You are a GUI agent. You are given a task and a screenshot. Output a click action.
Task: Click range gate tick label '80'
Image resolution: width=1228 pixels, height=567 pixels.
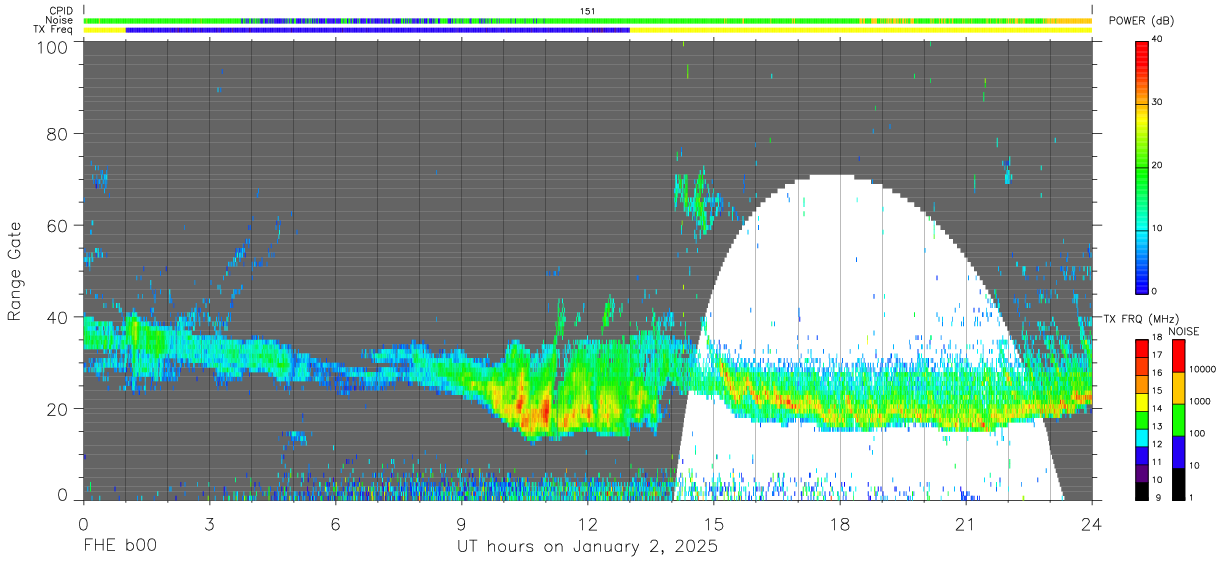[57, 135]
